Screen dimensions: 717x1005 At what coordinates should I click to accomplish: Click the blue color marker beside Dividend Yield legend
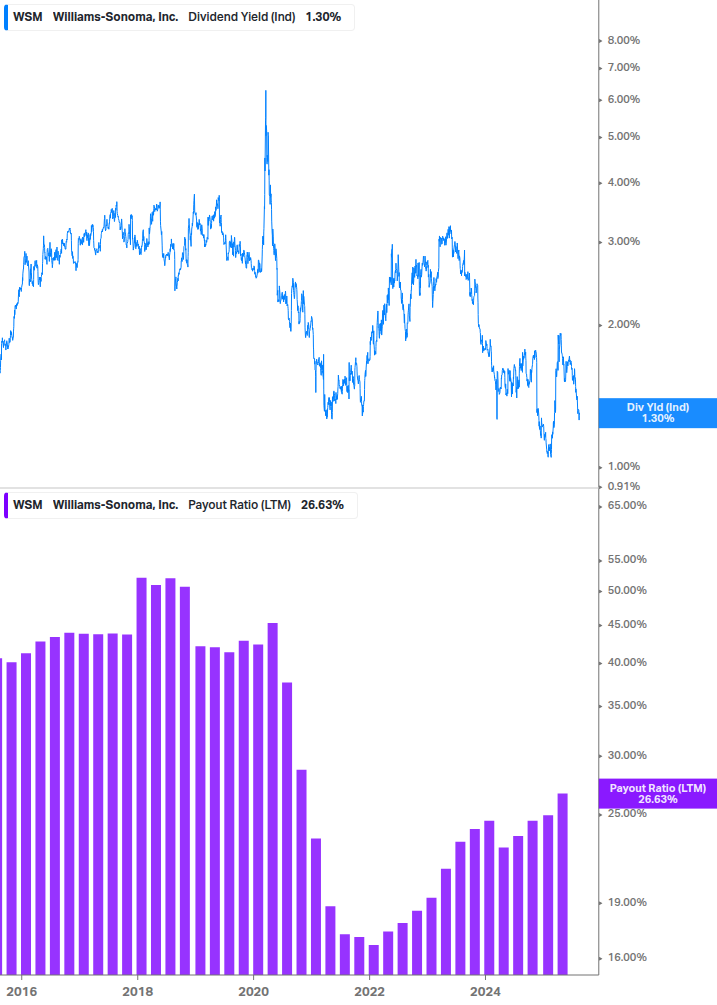pyautogui.click(x=6, y=17)
